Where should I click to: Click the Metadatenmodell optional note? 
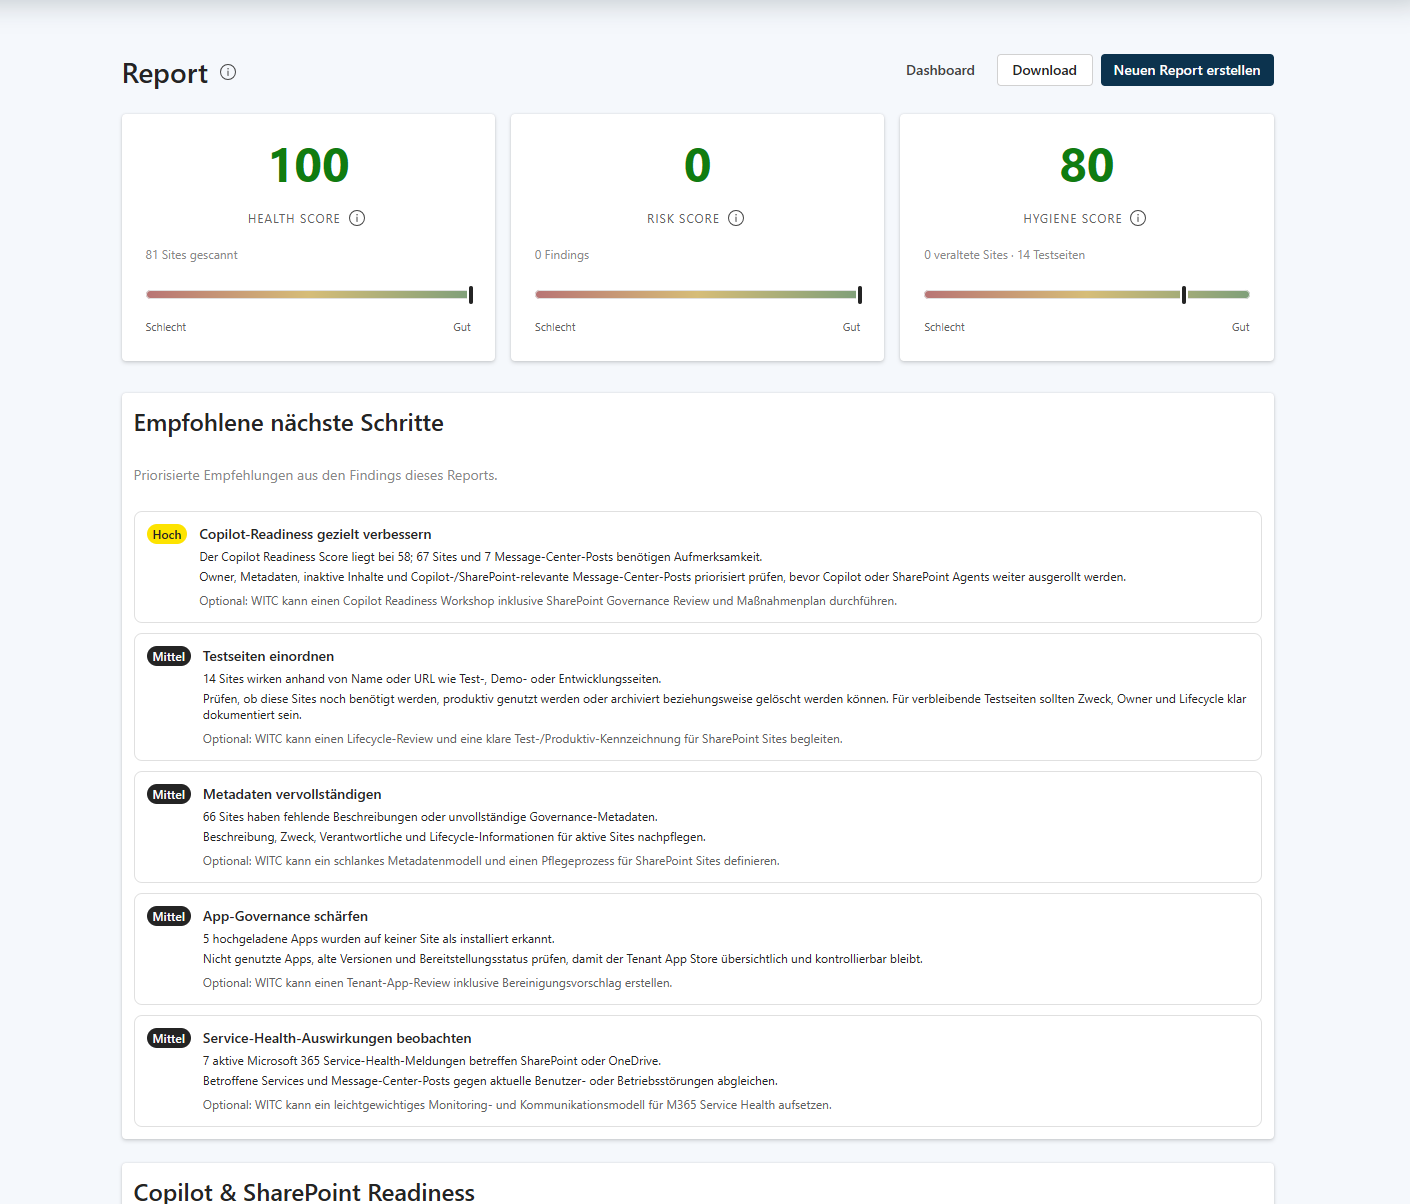point(491,861)
